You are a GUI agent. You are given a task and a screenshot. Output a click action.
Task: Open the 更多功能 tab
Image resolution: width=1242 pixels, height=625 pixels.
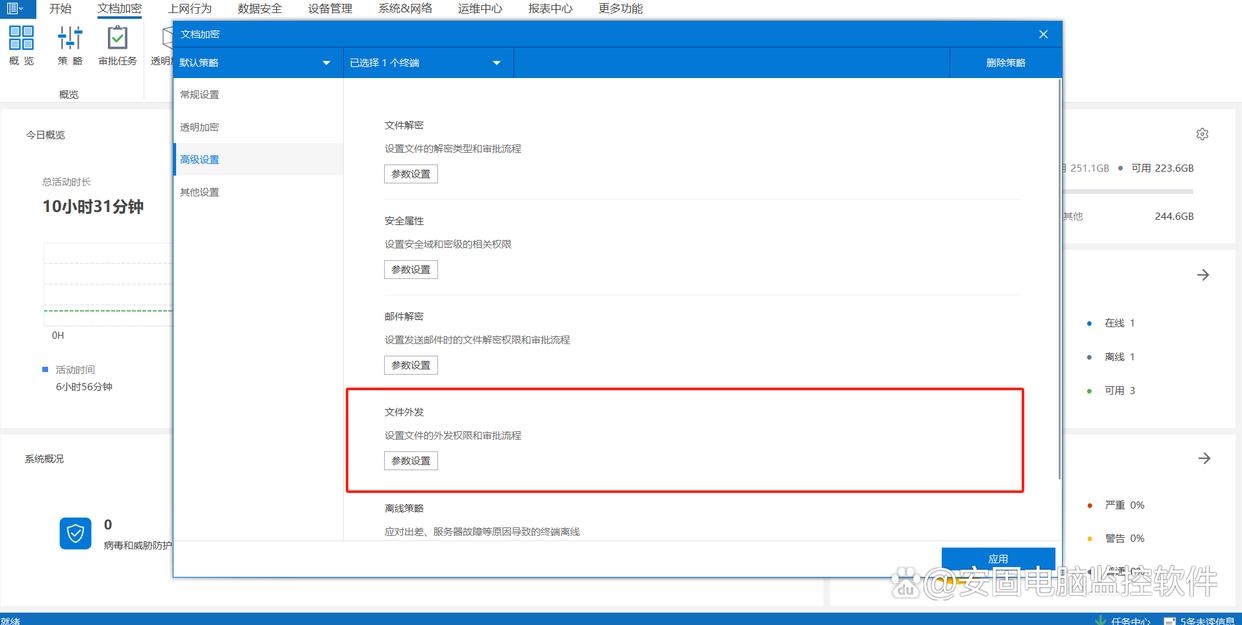(620, 8)
